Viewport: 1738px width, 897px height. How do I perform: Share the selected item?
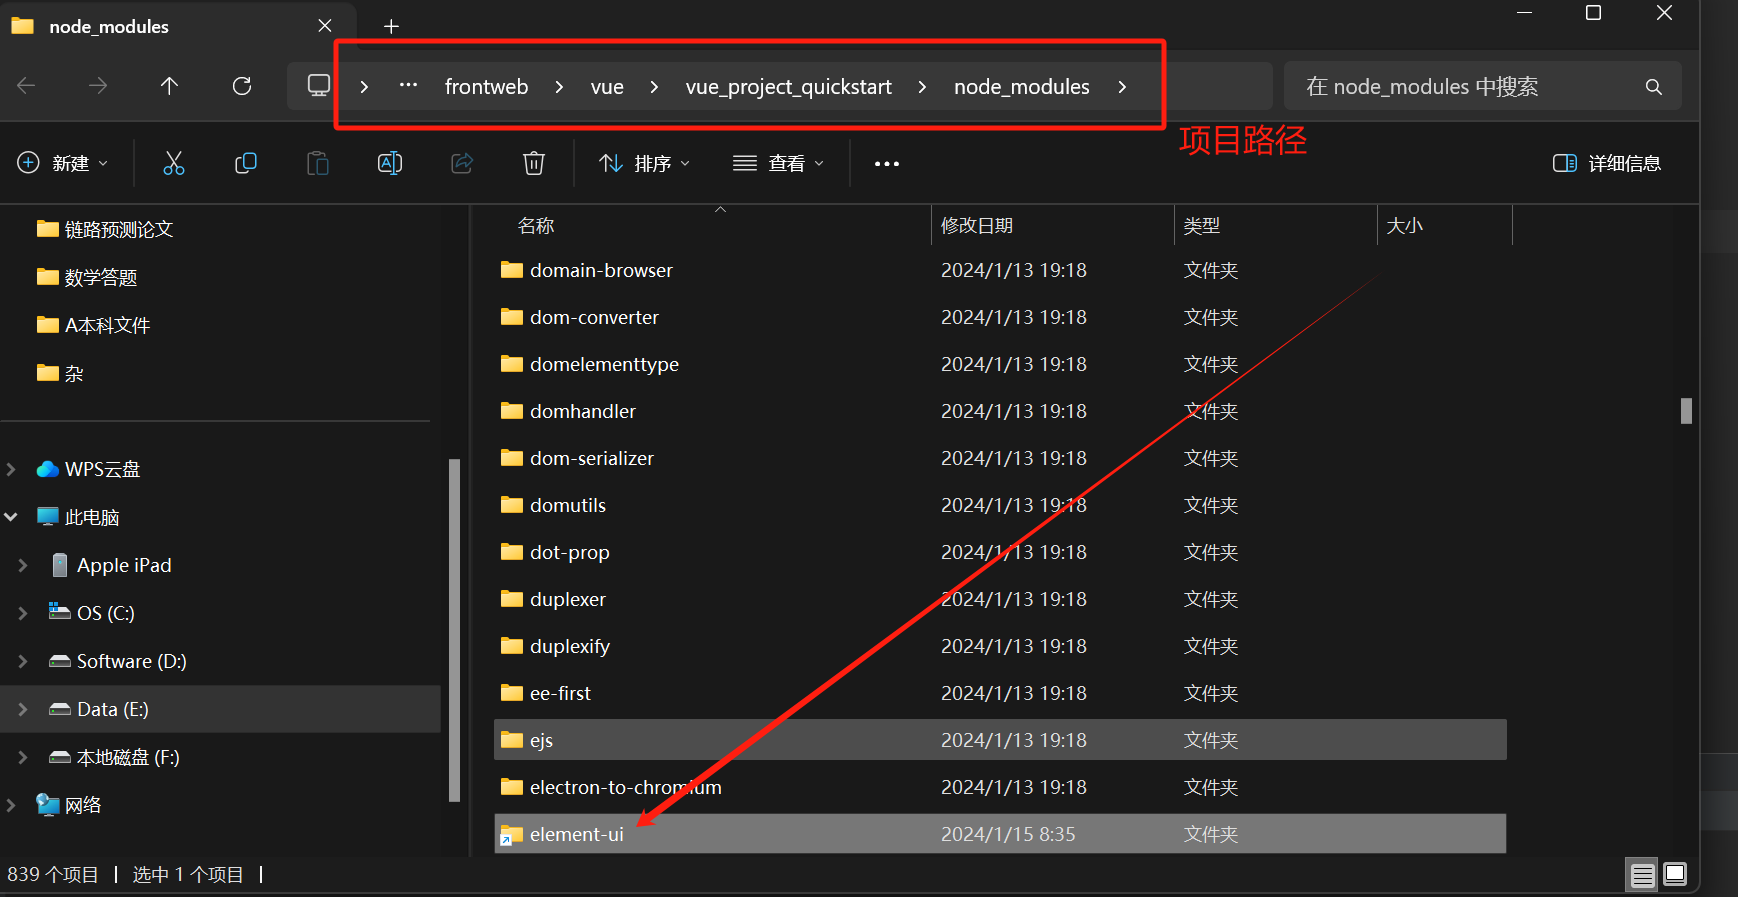click(x=462, y=163)
